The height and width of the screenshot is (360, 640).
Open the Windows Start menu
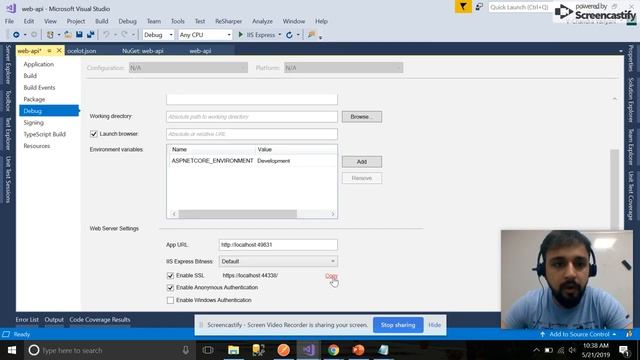11,350
